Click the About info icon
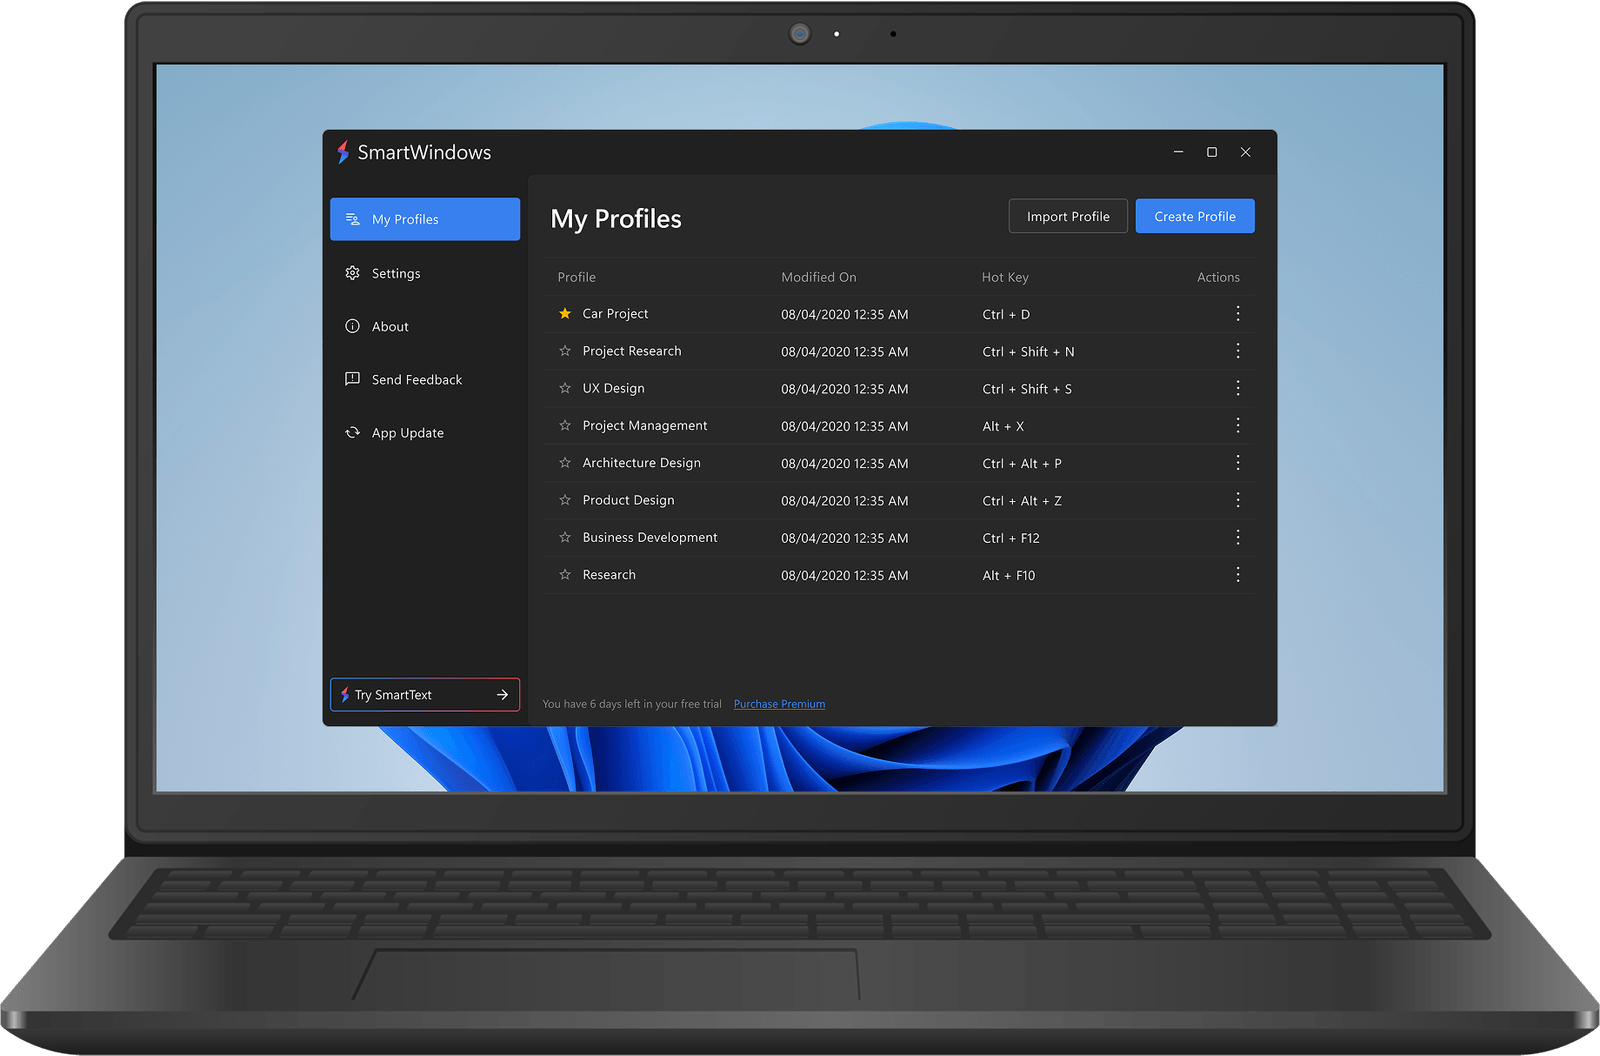 352,326
